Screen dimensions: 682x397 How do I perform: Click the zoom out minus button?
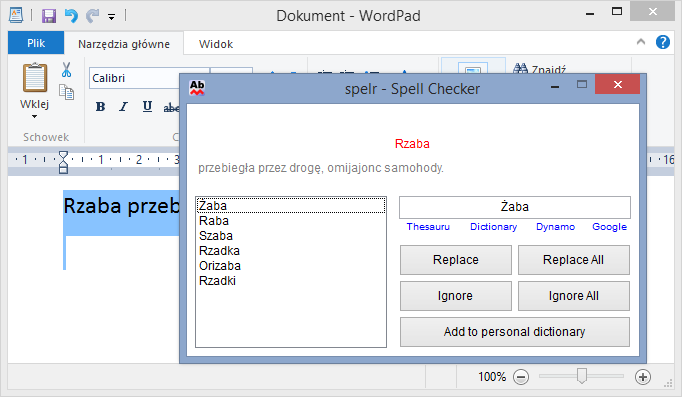pyautogui.click(x=521, y=377)
